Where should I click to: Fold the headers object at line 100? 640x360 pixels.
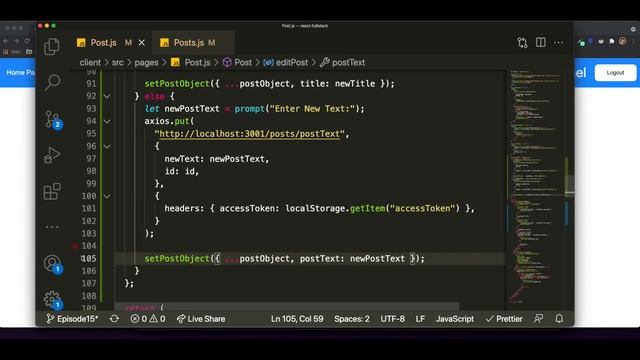tap(107, 196)
